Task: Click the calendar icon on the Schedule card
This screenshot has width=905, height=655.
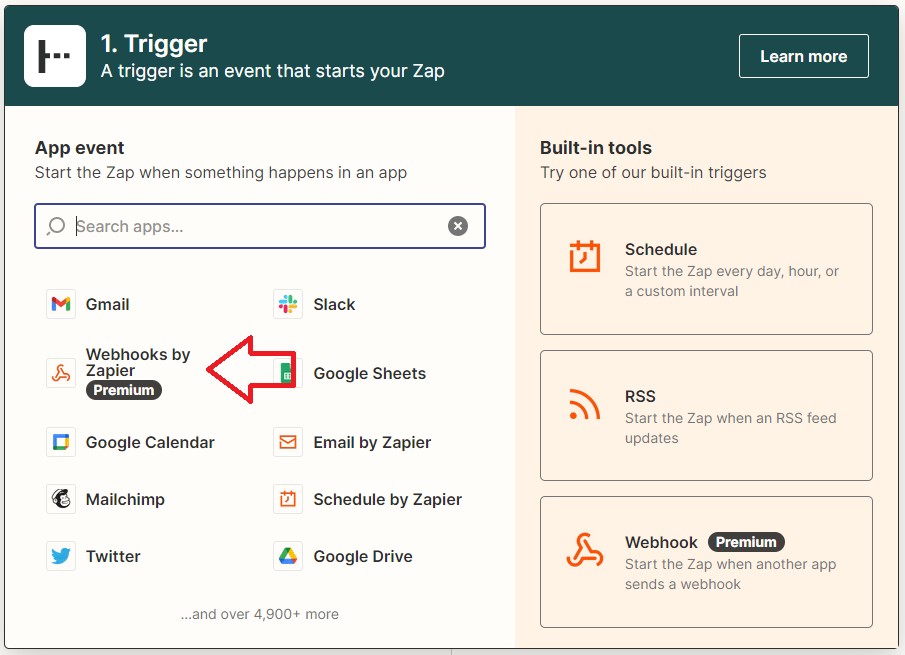Action: point(585,256)
